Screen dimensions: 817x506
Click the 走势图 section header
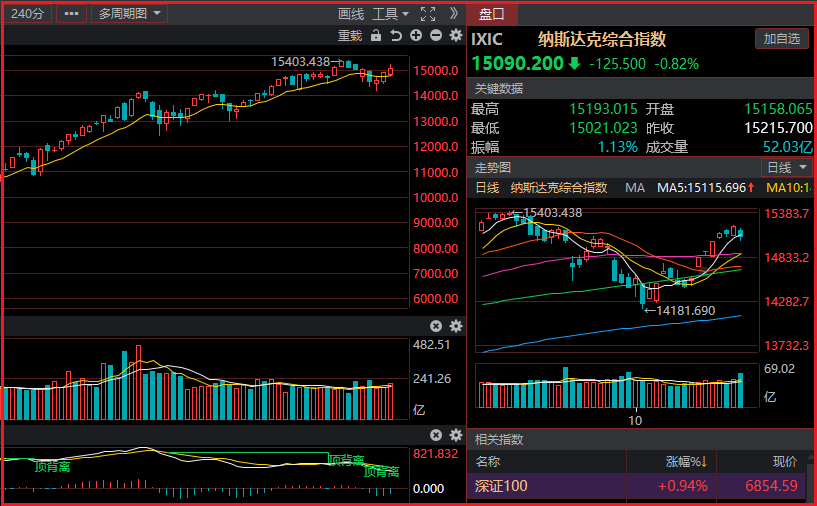[492, 168]
